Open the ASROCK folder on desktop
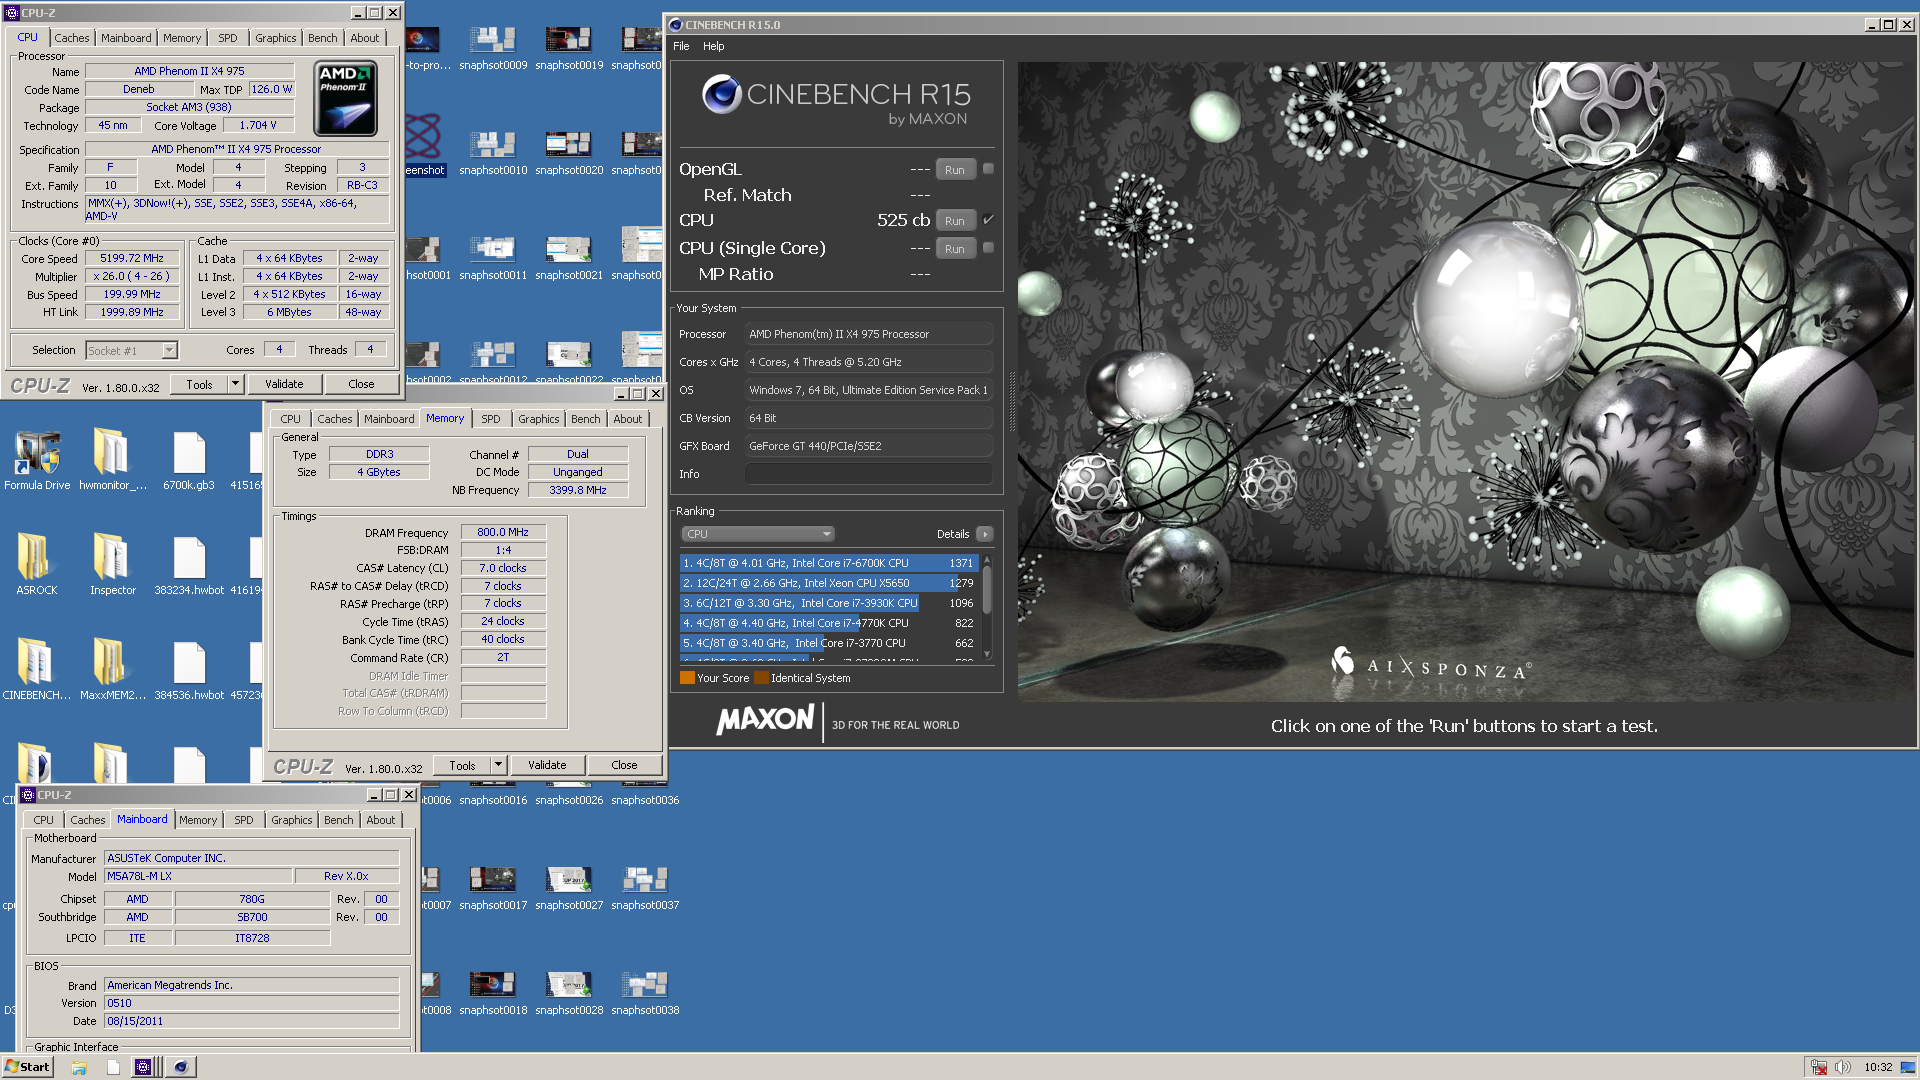Screen dimensions: 1920x1080 coord(37,565)
